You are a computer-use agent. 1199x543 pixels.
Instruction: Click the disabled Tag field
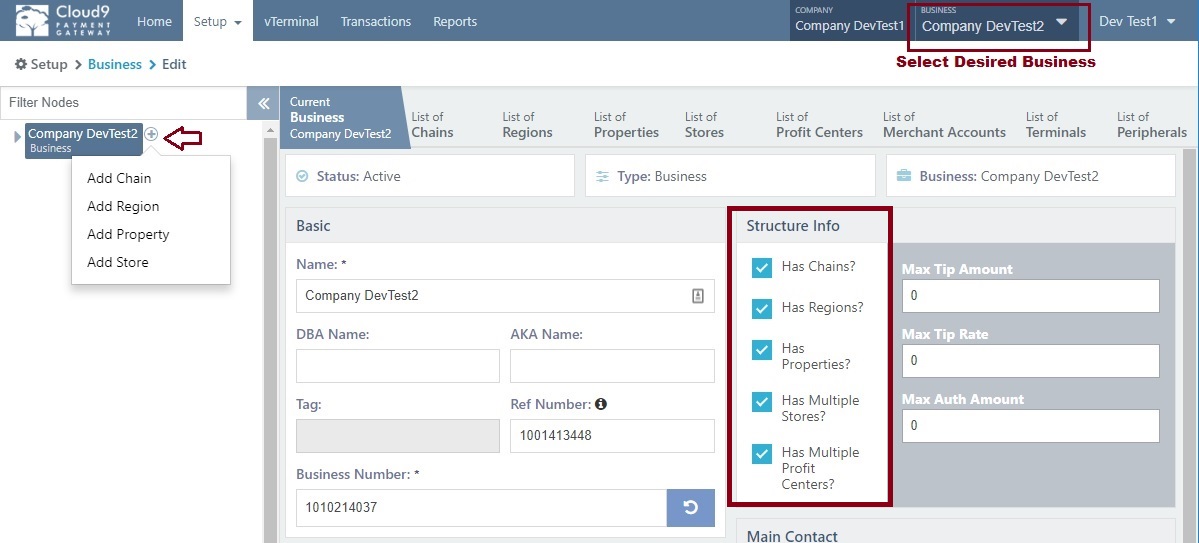398,436
